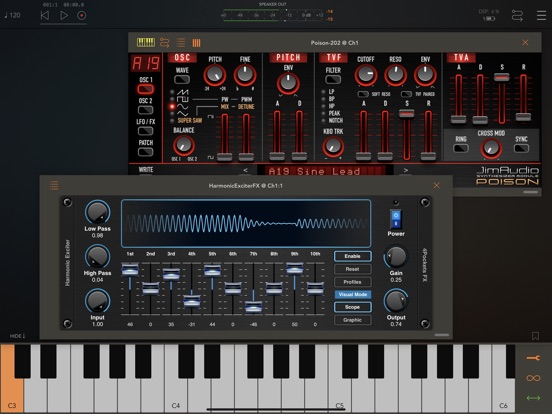The width and height of the screenshot is (552, 414).
Task: Click the KBD TRK knob
Action: (x=333, y=146)
